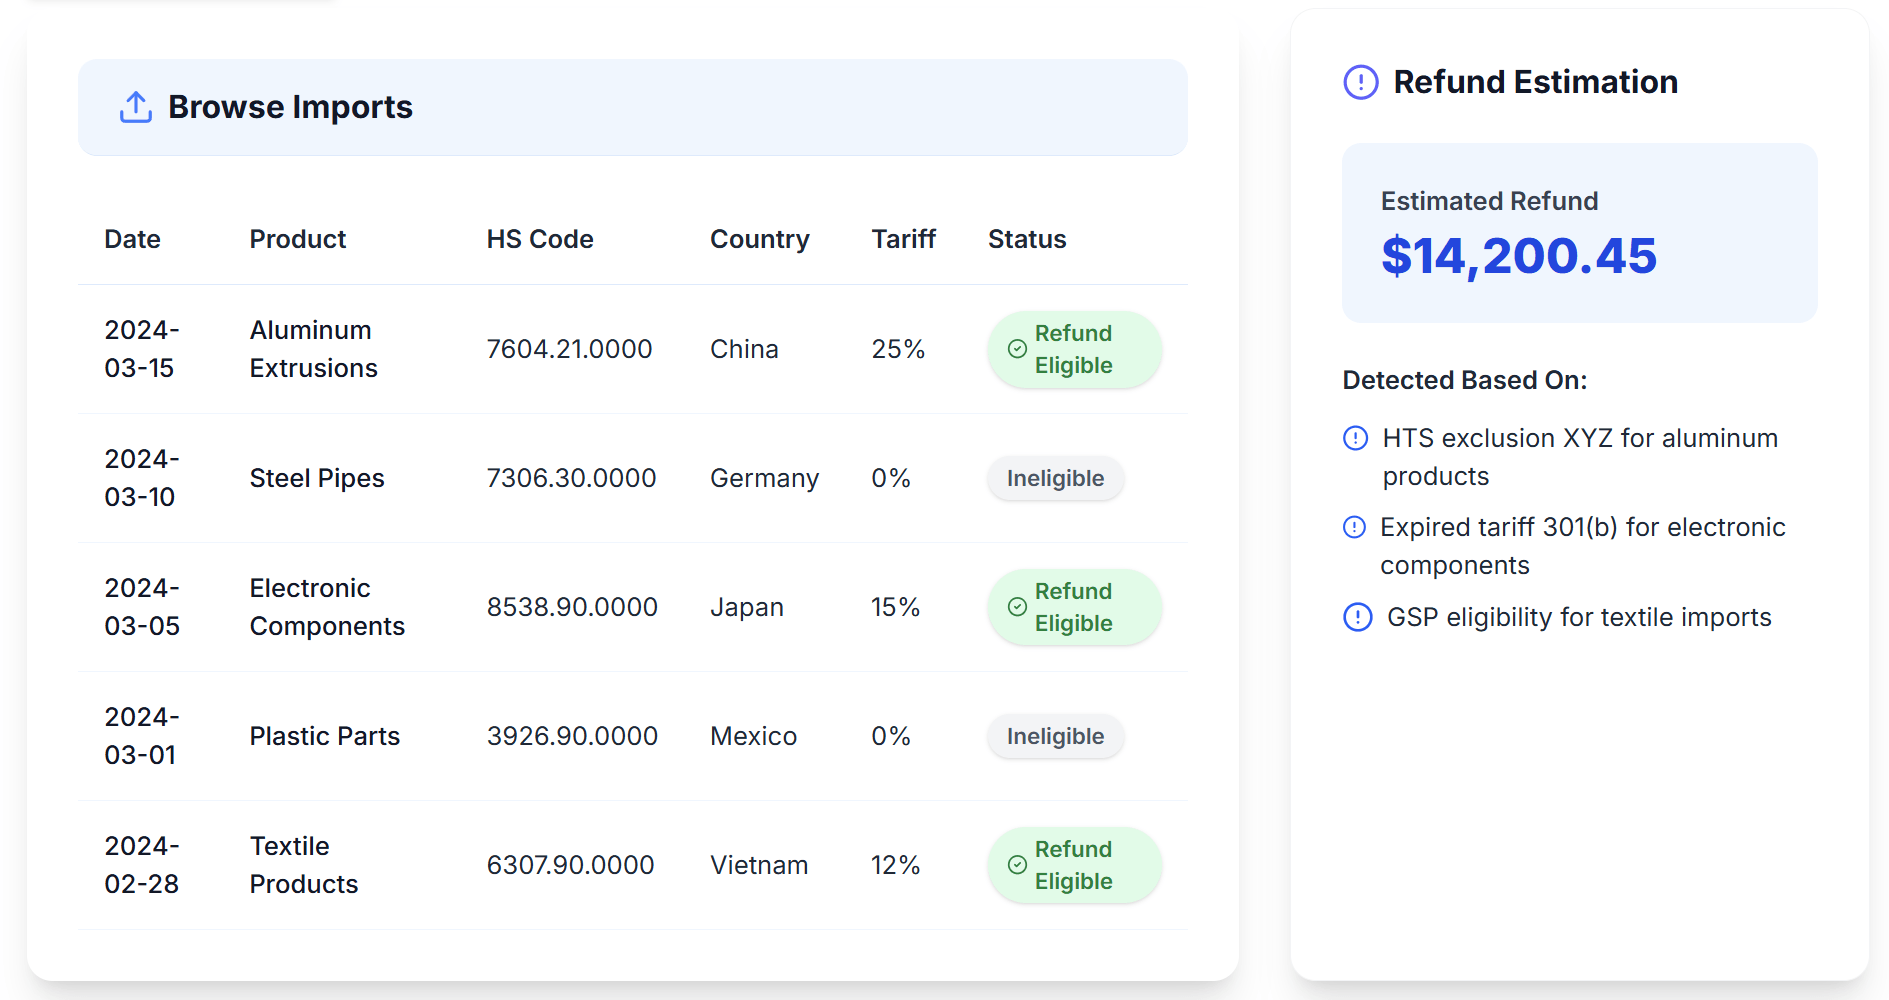The height and width of the screenshot is (1000, 1889).
Task: Select the Vietnam country cell
Action: coord(758,865)
